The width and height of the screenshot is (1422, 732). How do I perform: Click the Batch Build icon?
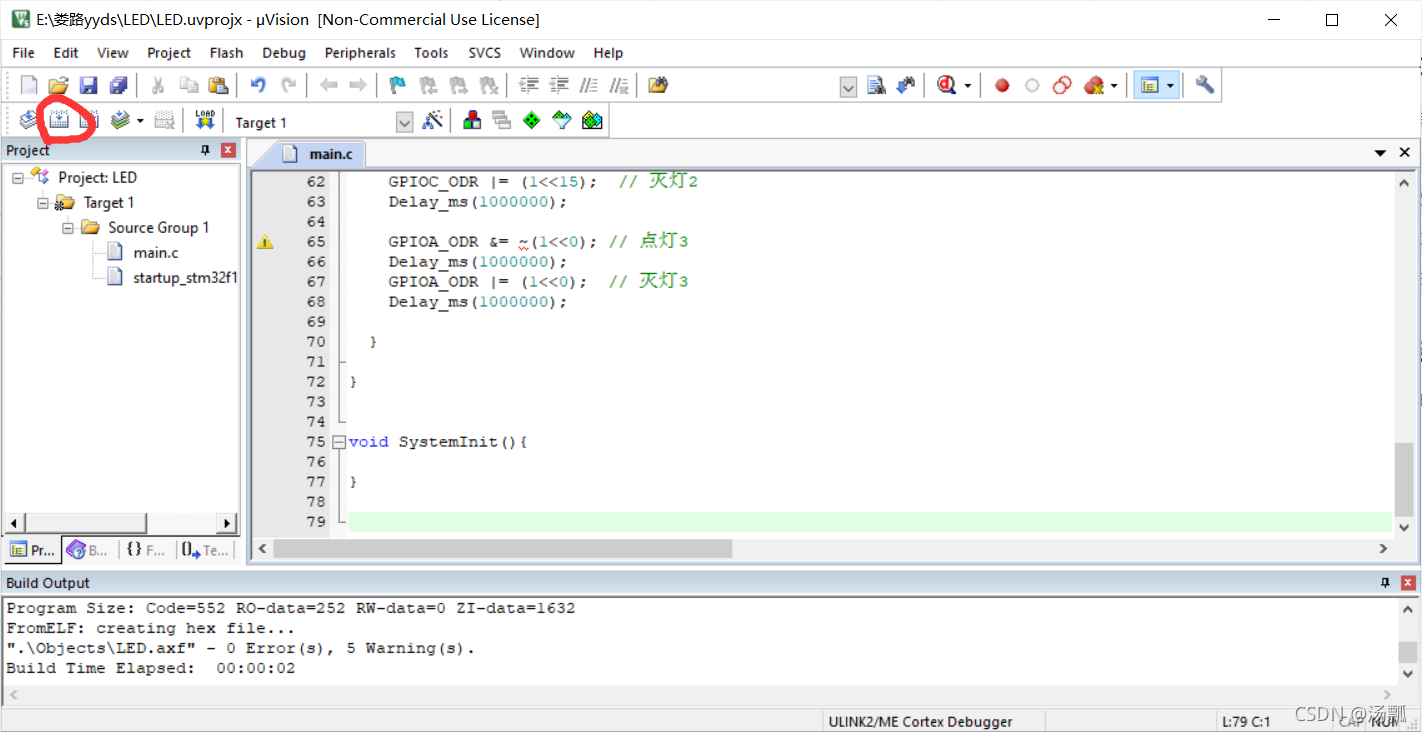pos(120,121)
